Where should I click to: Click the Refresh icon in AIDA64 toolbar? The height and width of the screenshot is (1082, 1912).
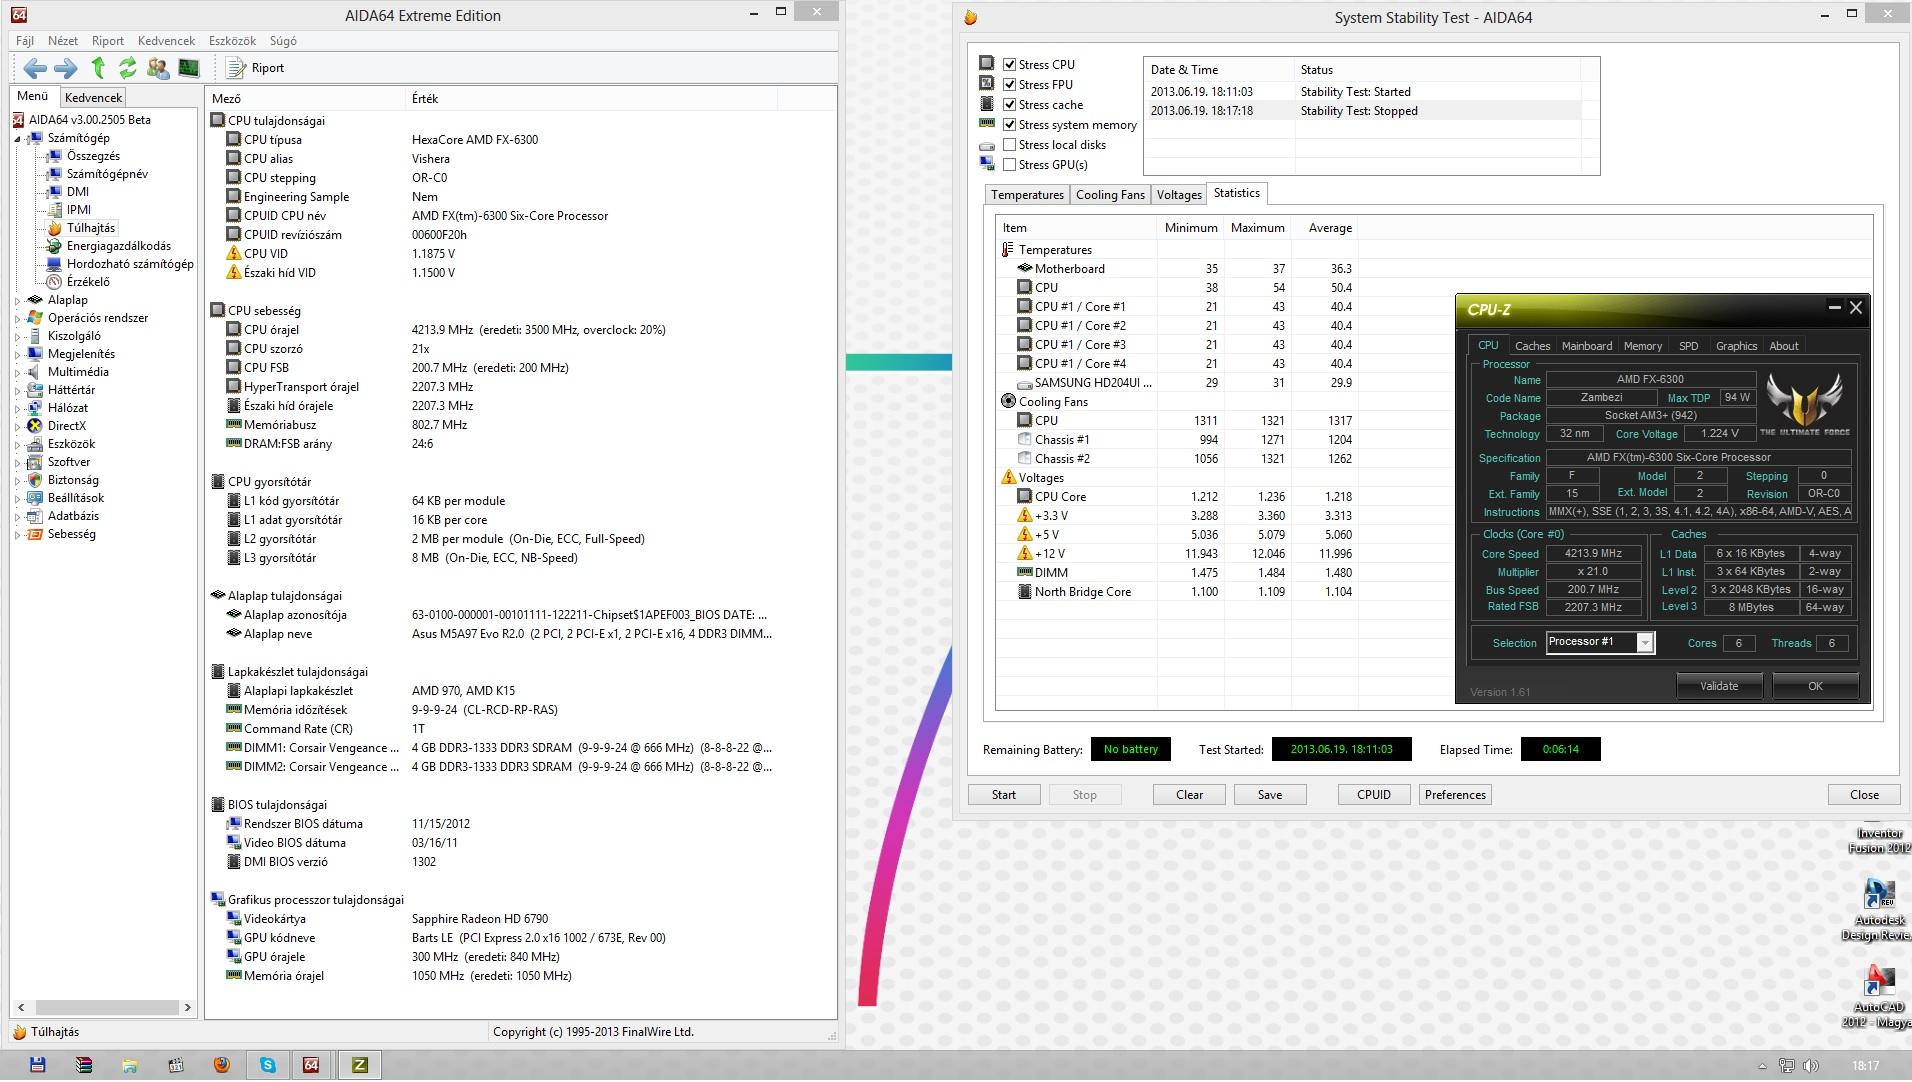(x=128, y=68)
